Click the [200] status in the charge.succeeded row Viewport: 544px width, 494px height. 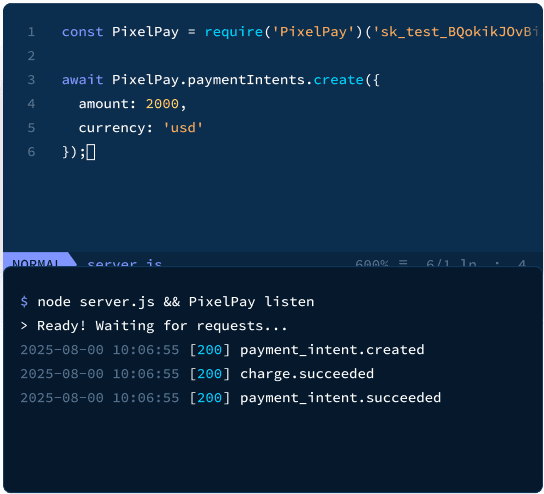[x=210, y=374]
